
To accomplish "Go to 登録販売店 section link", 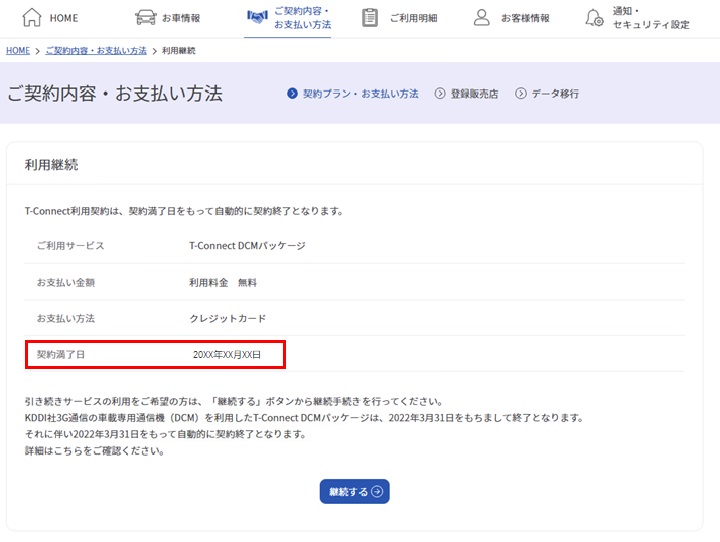I will [474, 94].
